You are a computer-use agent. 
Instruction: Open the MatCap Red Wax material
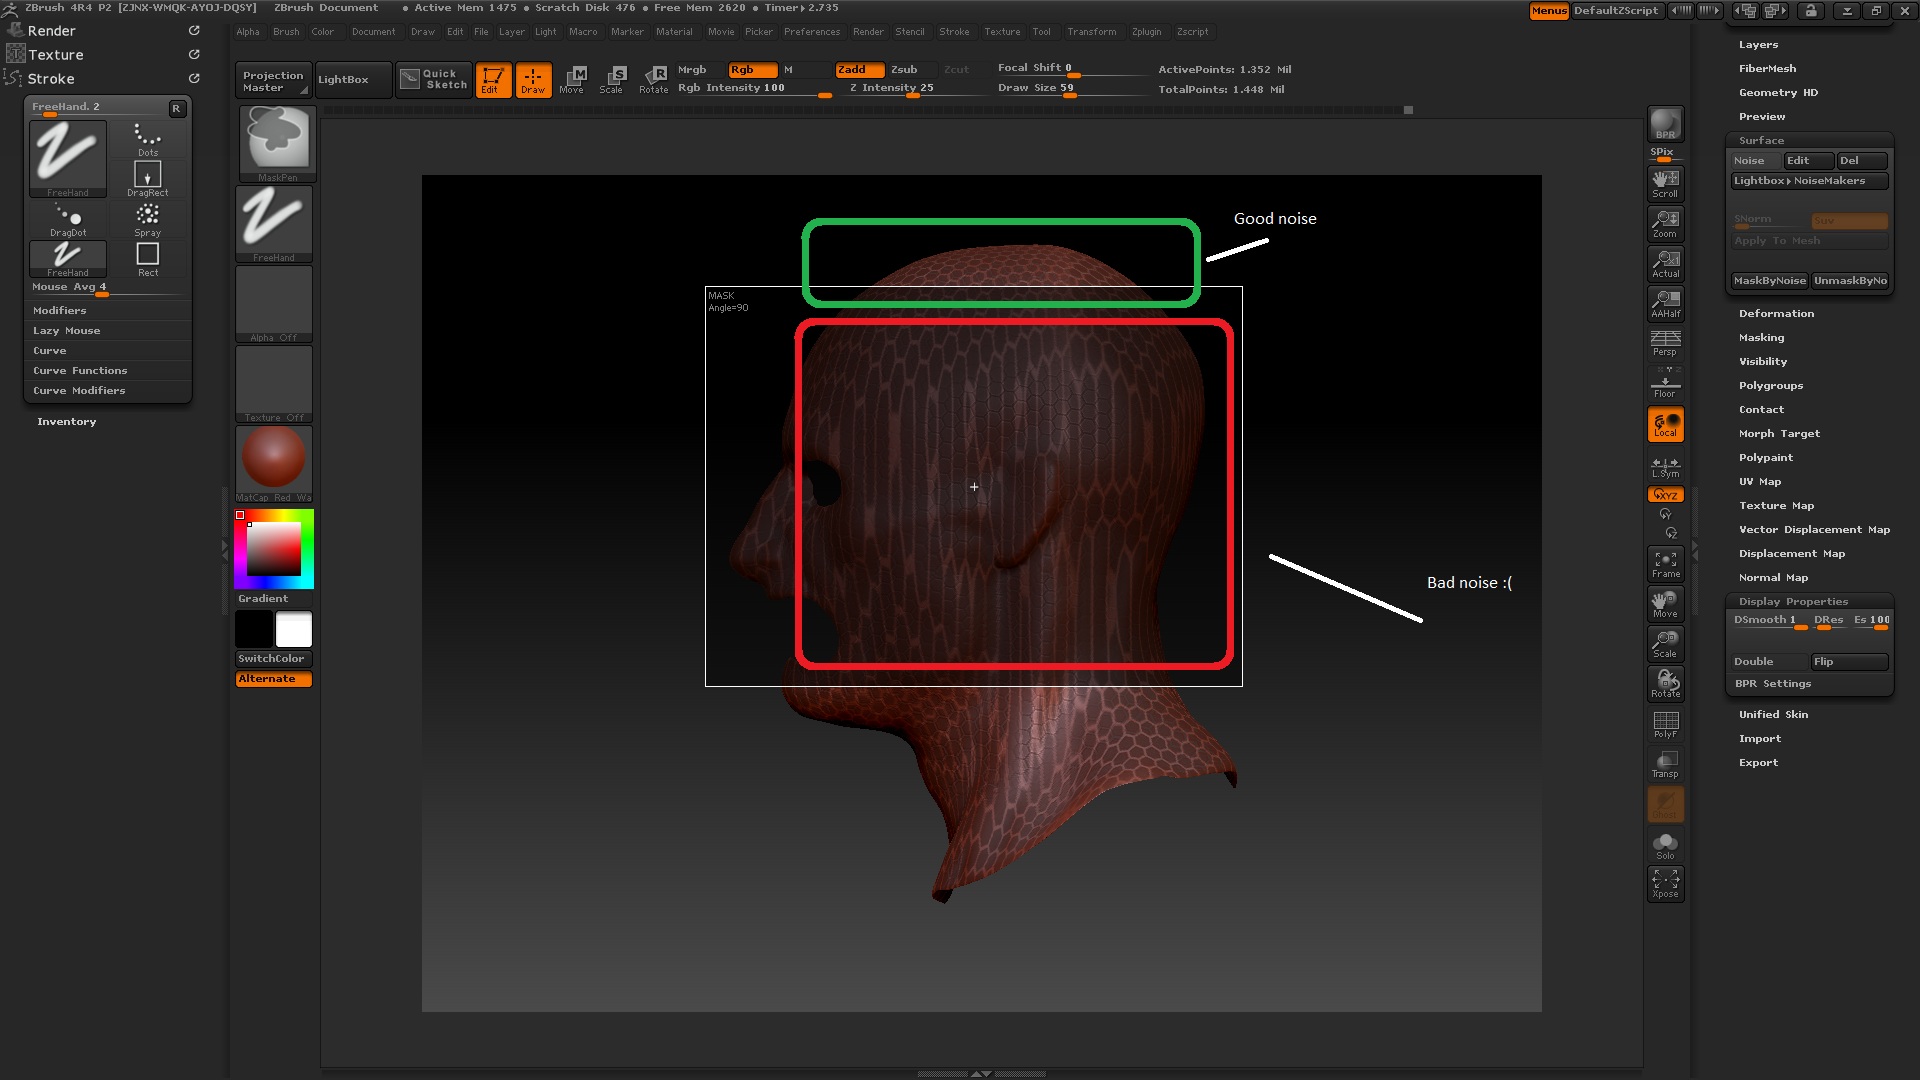click(x=275, y=464)
